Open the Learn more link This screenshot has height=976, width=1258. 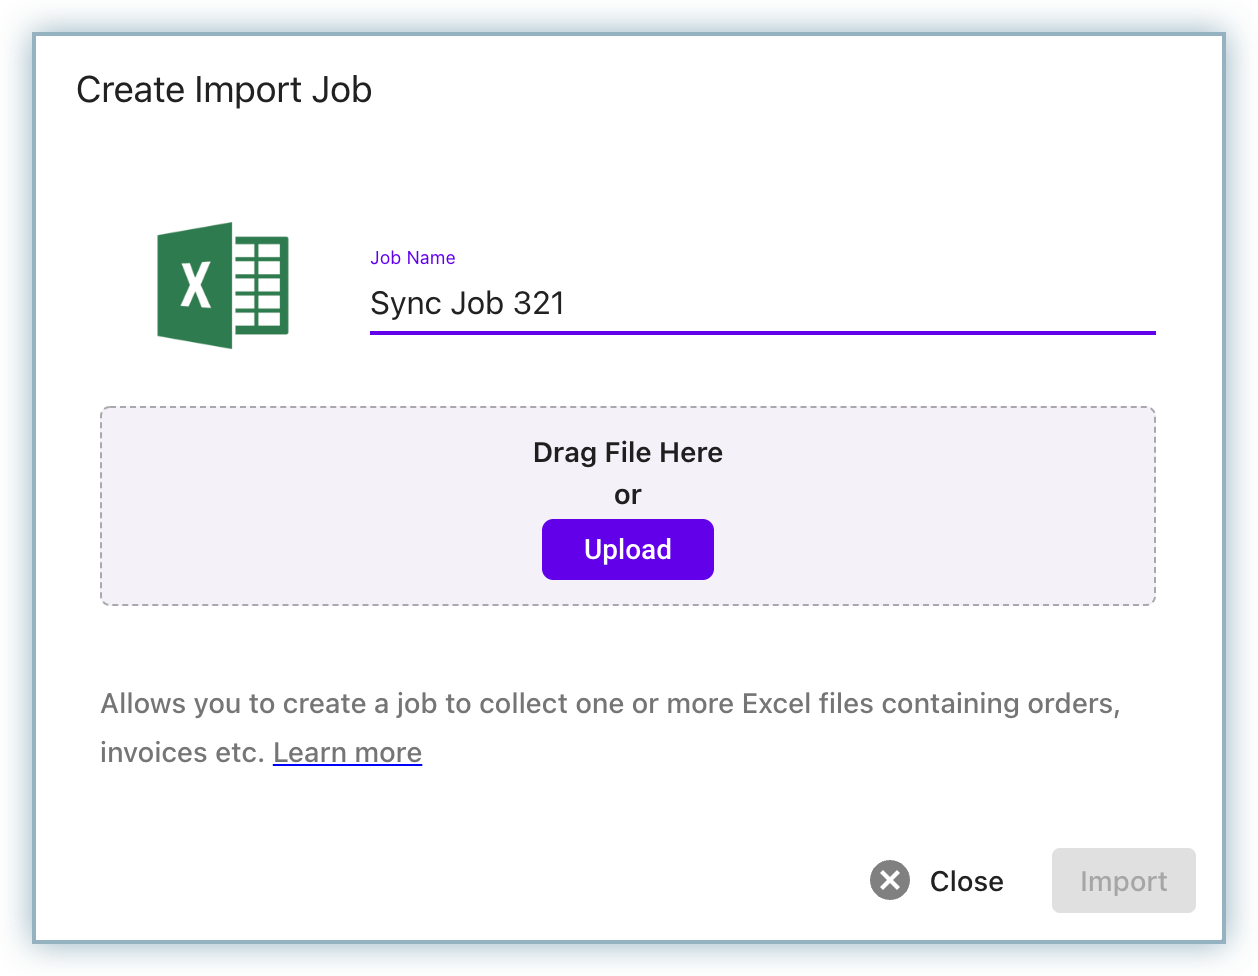[347, 752]
